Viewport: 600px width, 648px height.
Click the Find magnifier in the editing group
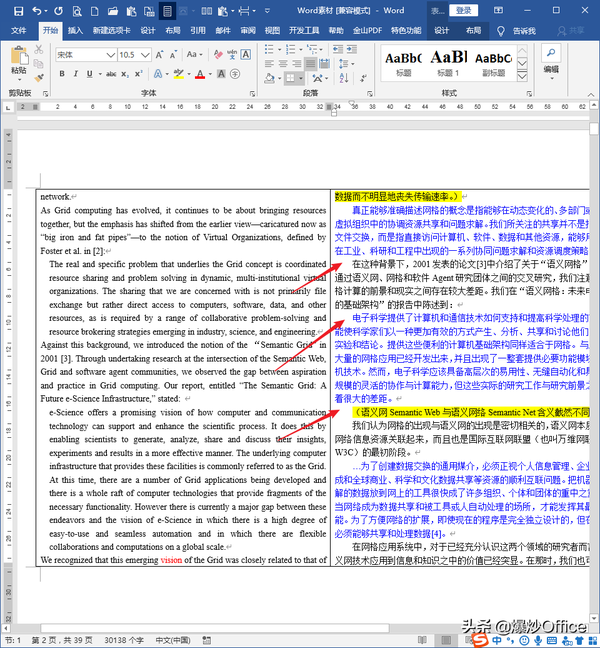click(x=551, y=53)
